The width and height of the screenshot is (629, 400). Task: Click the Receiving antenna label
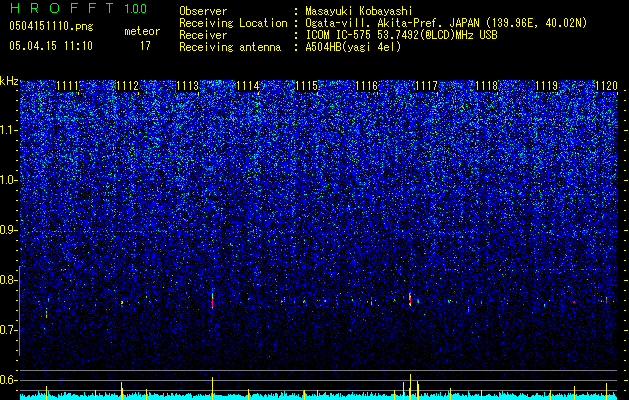tap(230, 47)
